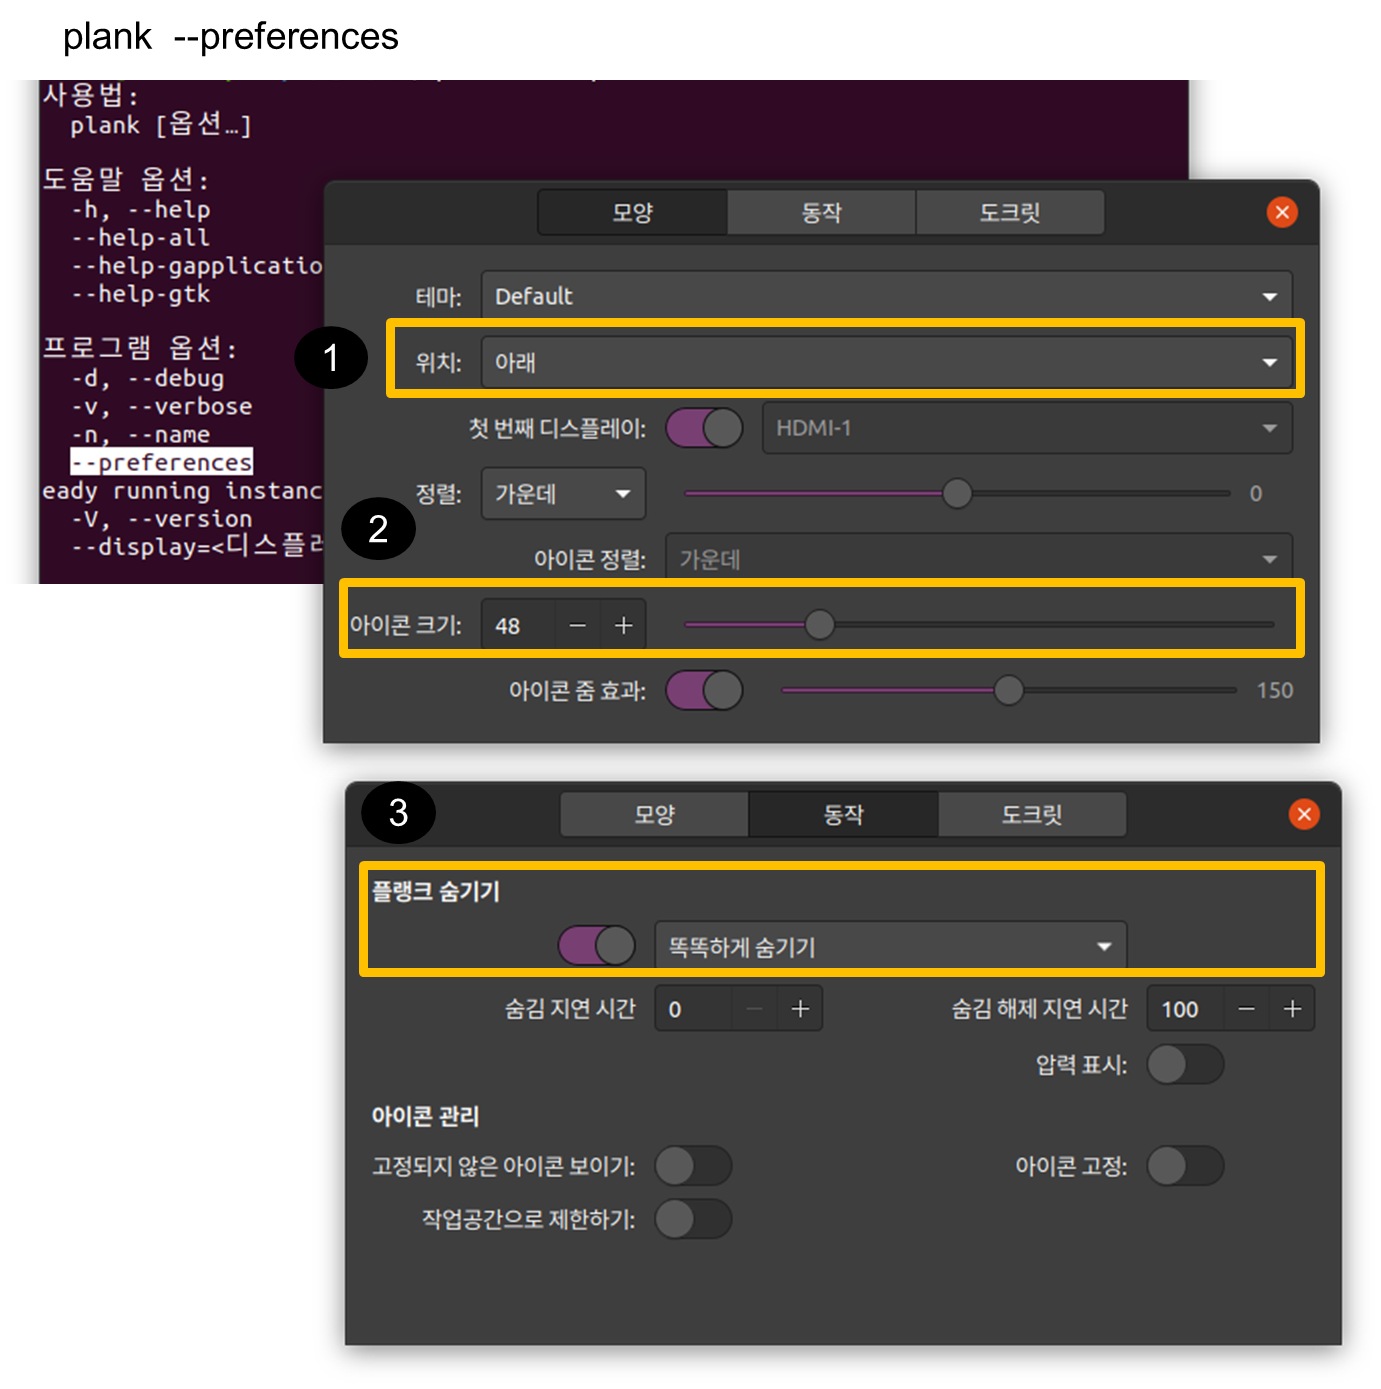This screenshot has width=1381, height=1389.
Task: Decrease 아이콘 크기 with minus button
Action: pyautogui.click(x=577, y=625)
